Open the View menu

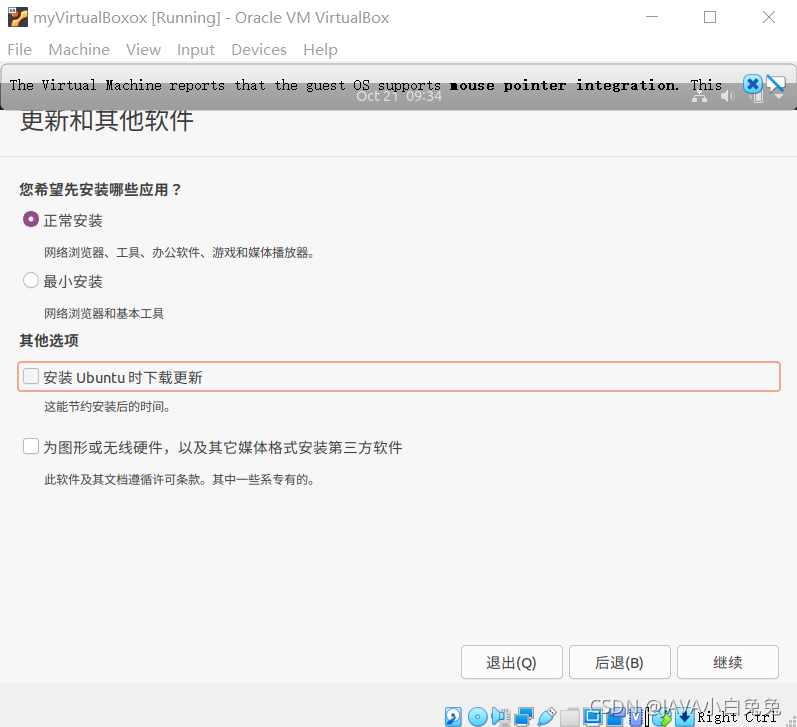pos(143,49)
